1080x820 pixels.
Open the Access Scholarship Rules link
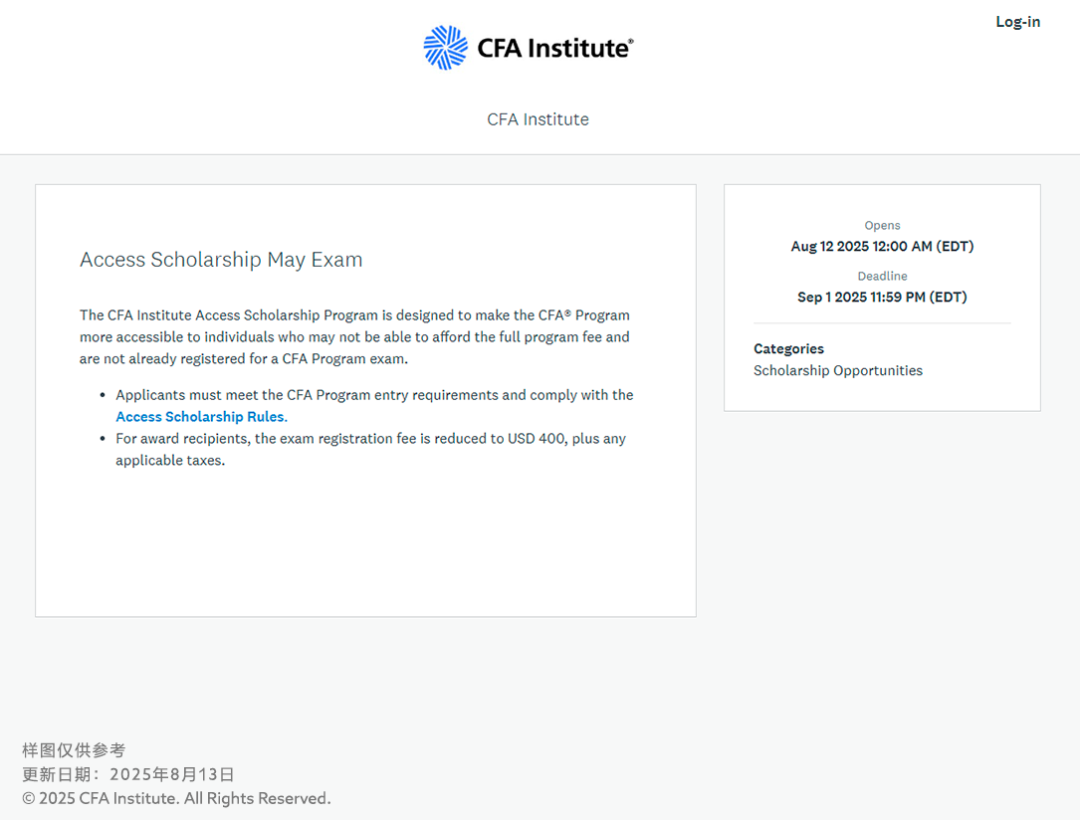tap(199, 416)
